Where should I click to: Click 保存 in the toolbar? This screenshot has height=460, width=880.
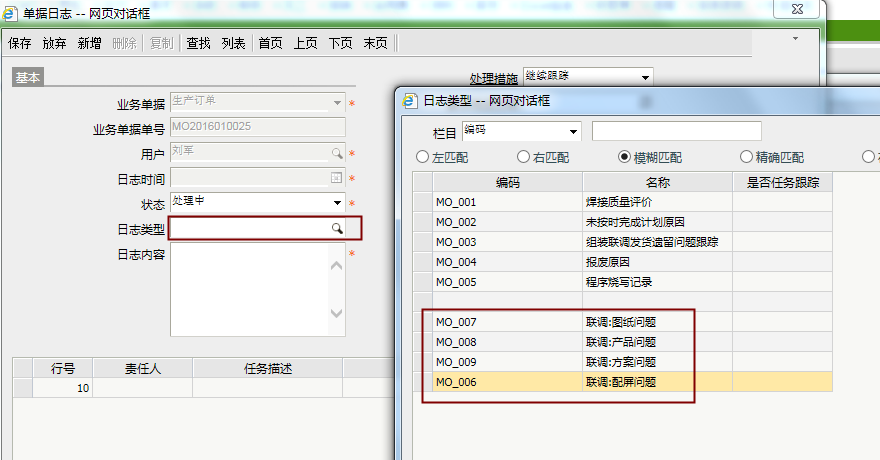(x=20, y=43)
